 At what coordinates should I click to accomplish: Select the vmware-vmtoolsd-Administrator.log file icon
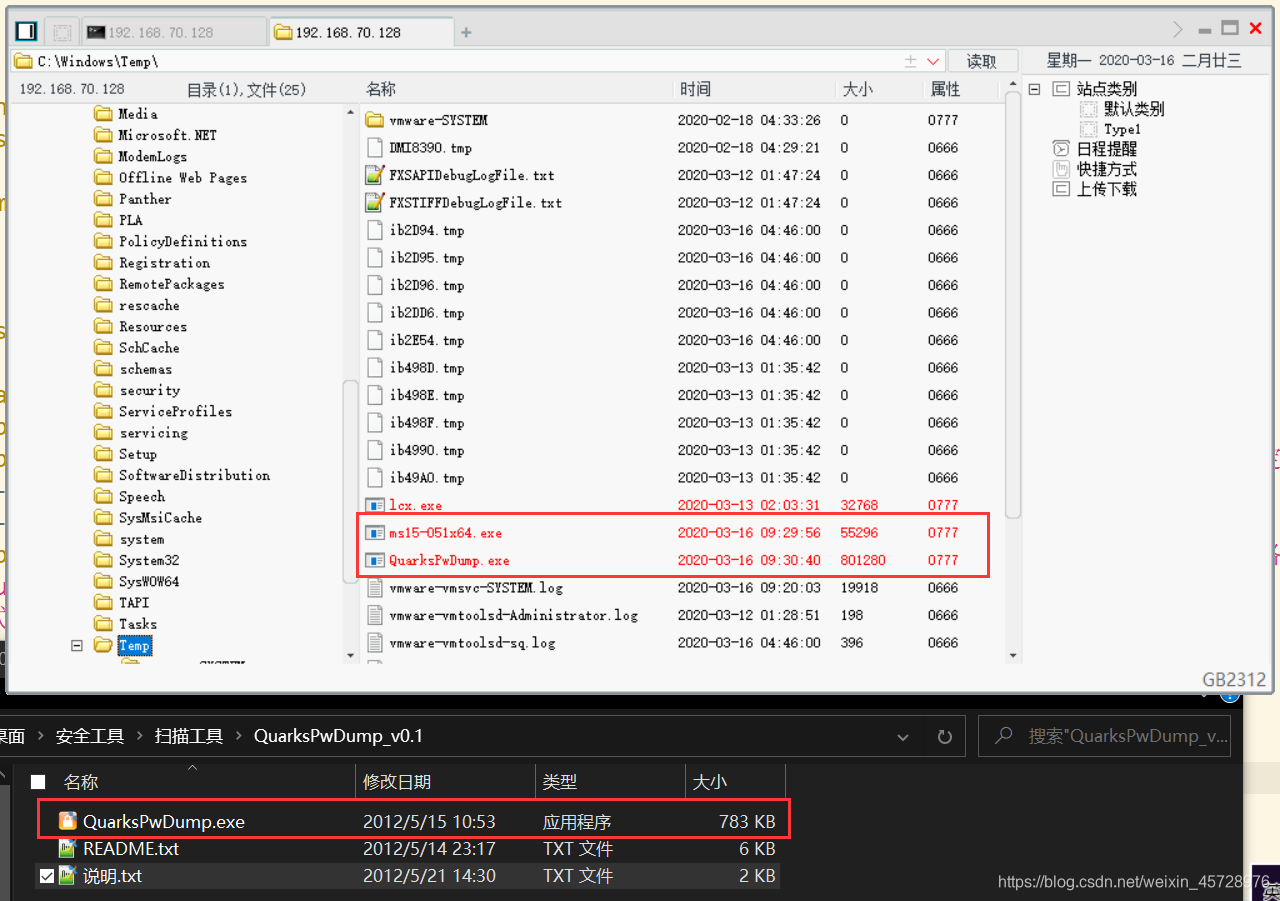point(375,615)
